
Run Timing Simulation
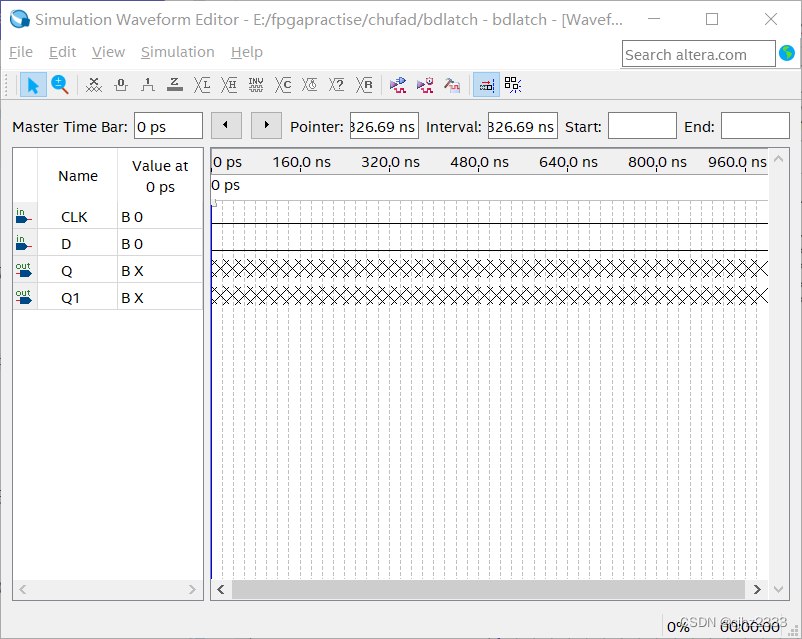point(425,85)
